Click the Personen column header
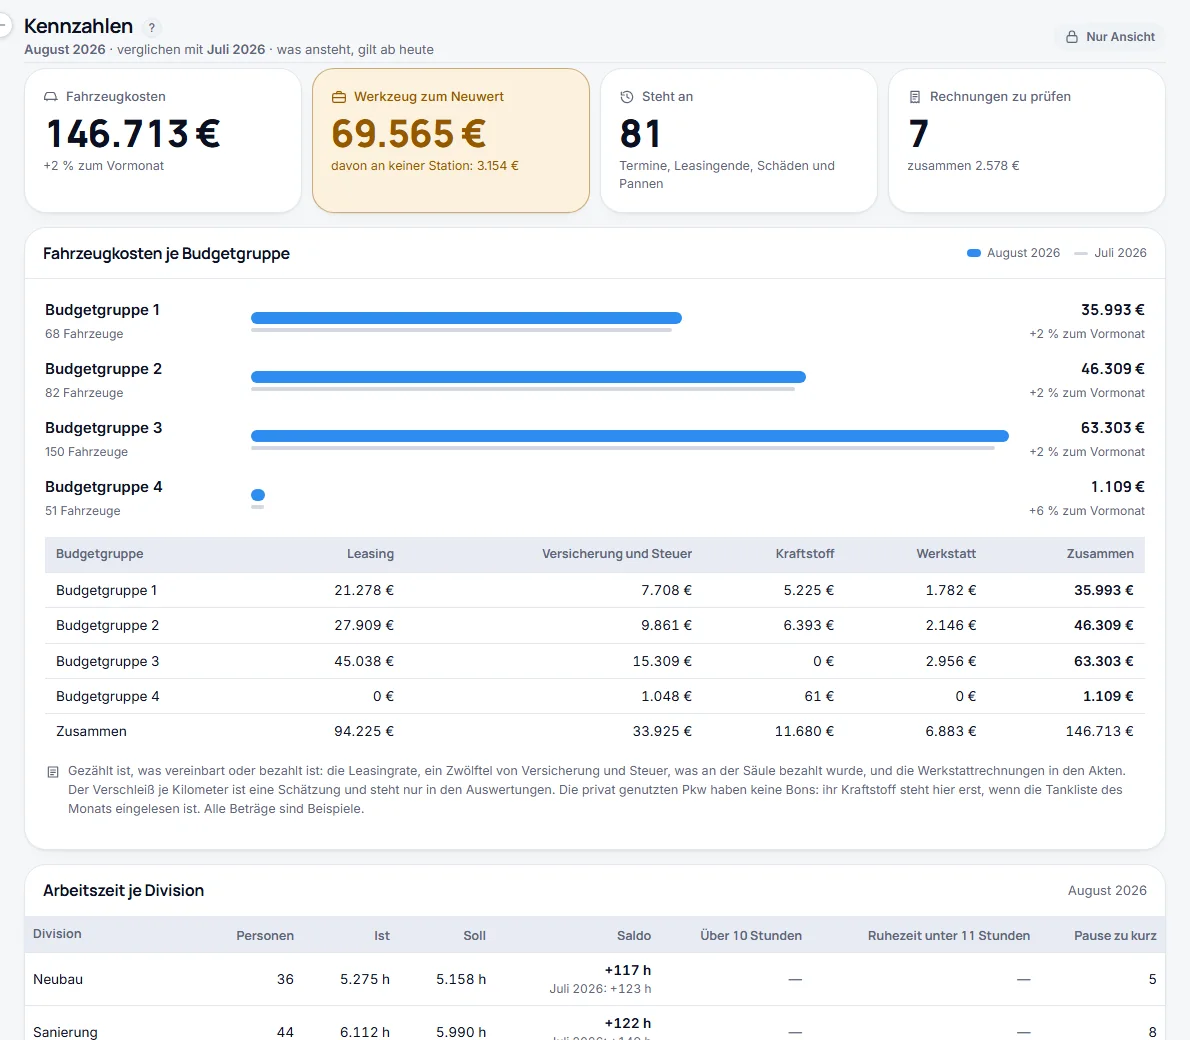The image size is (1190, 1040). pos(265,935)
